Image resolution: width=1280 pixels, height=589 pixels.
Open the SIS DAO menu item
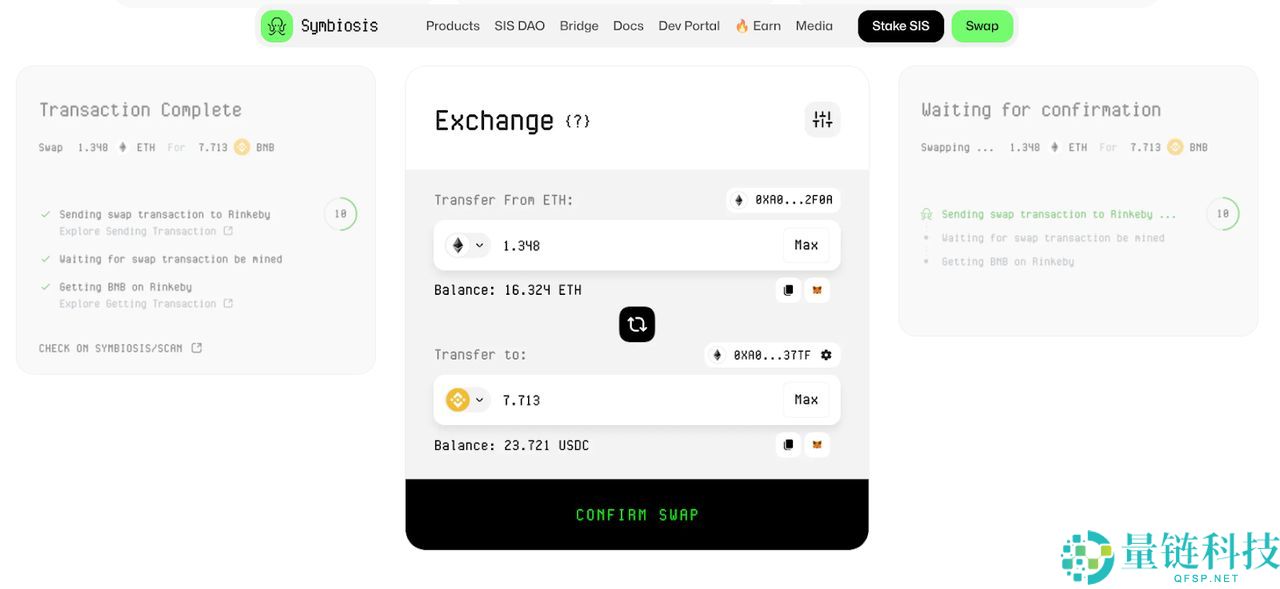point(519,26)
